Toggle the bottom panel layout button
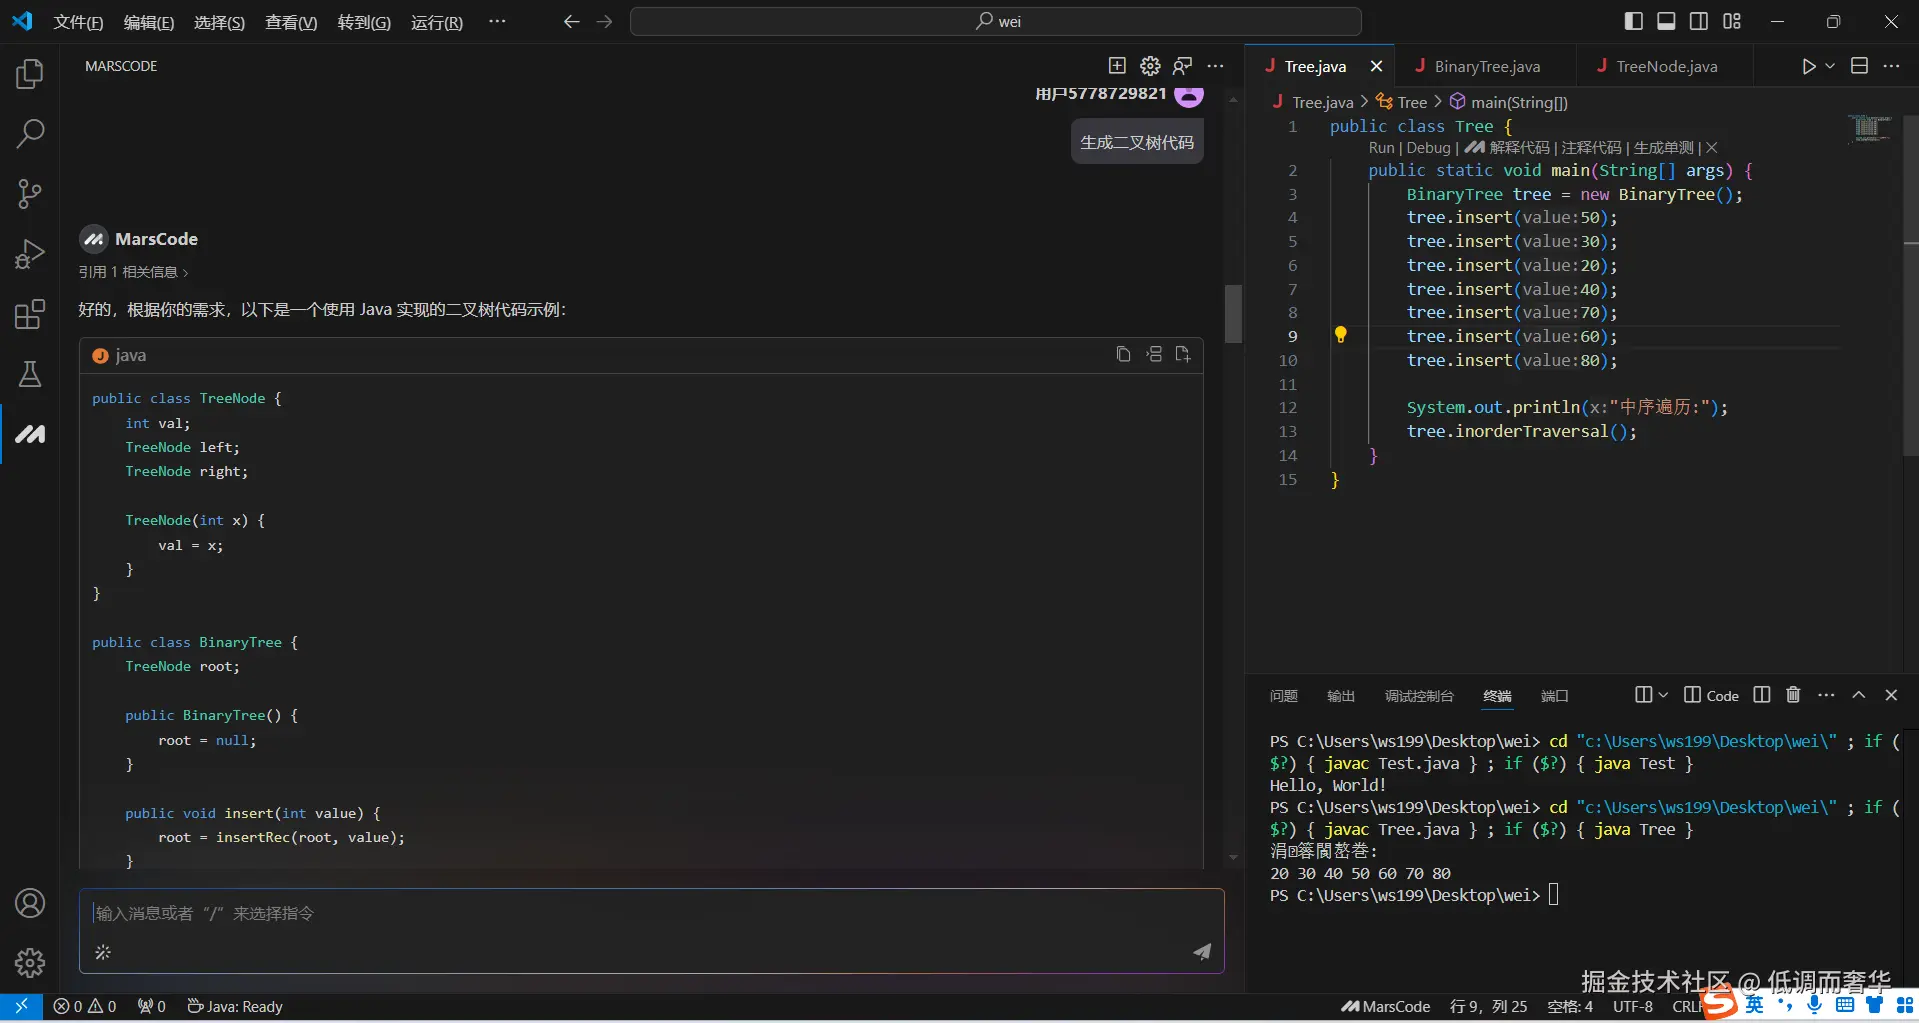 (1666, 21)
